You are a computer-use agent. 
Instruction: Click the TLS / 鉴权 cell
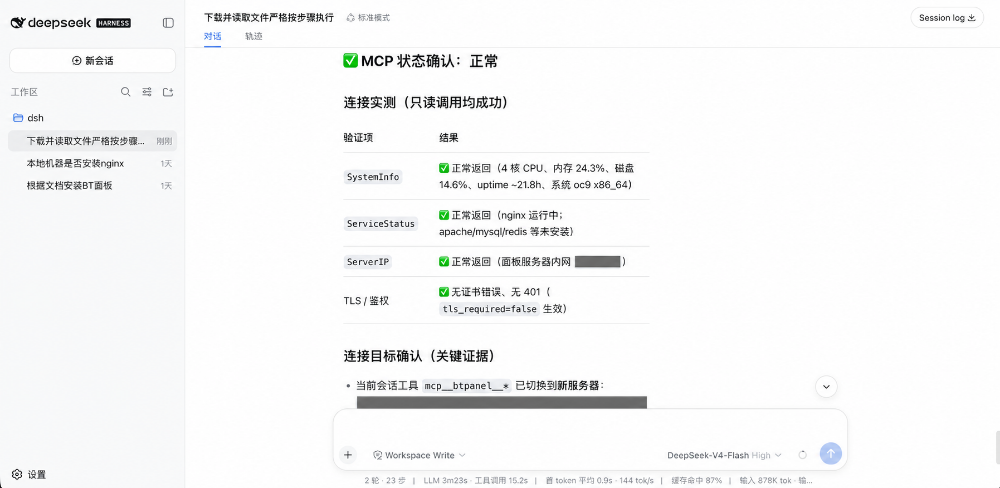[x=366, y=300]
